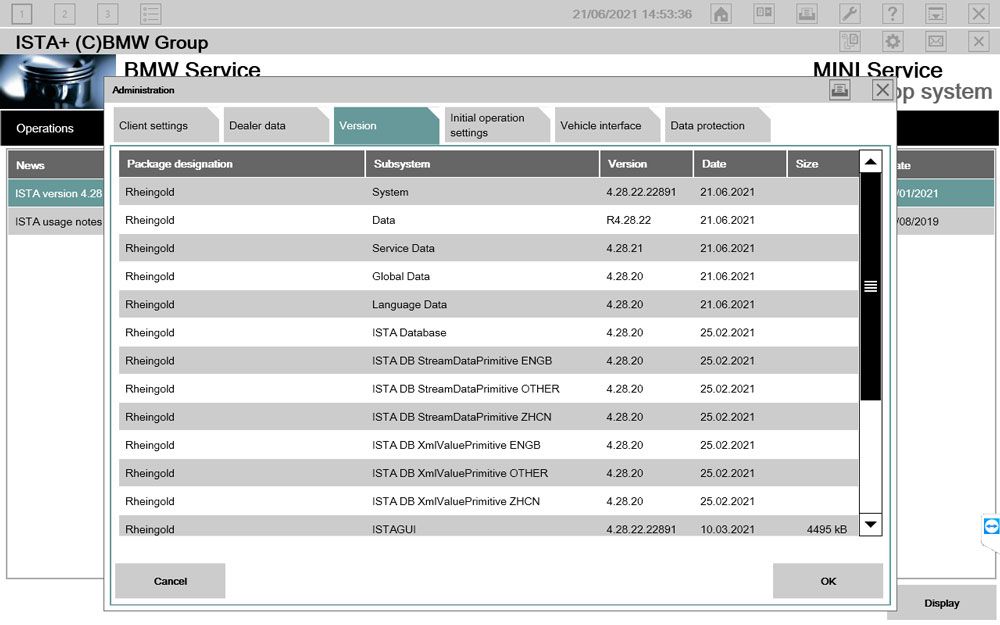Open the Data protection tab
This screenshot has width=1000, height=625.
pyautogui.click(x=717, y=126)
